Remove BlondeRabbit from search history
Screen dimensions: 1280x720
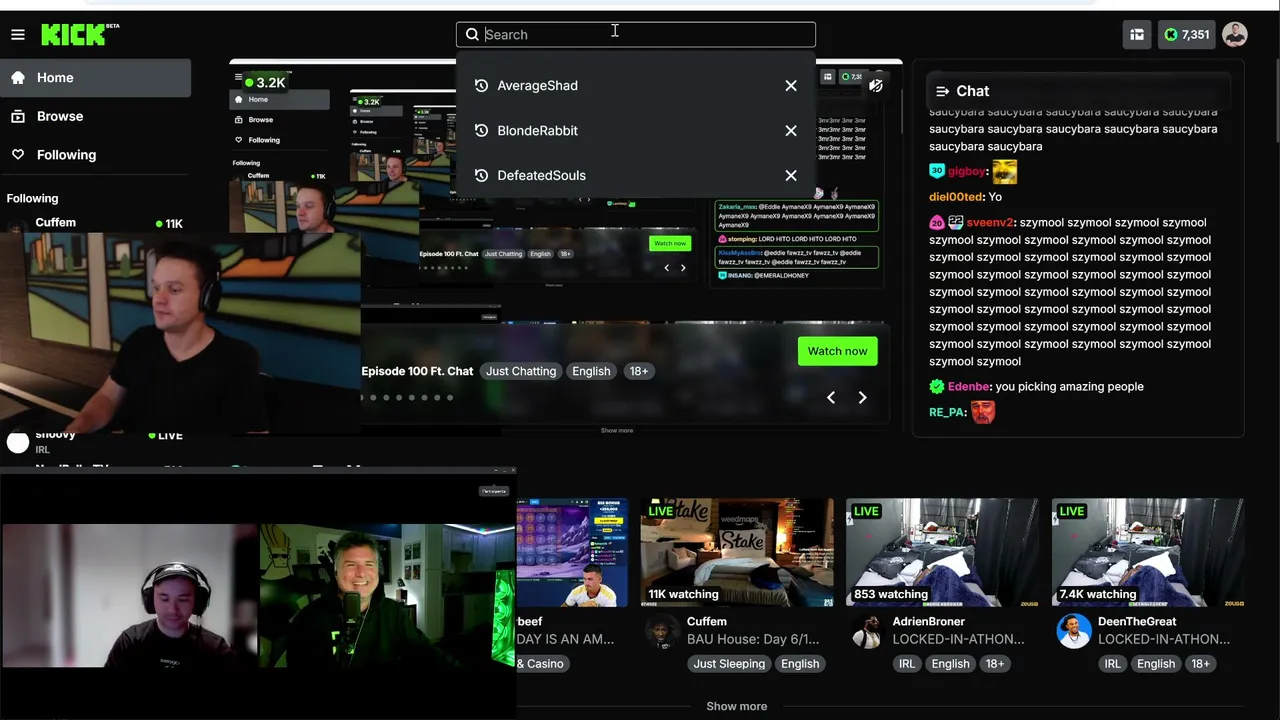point(791,131)
